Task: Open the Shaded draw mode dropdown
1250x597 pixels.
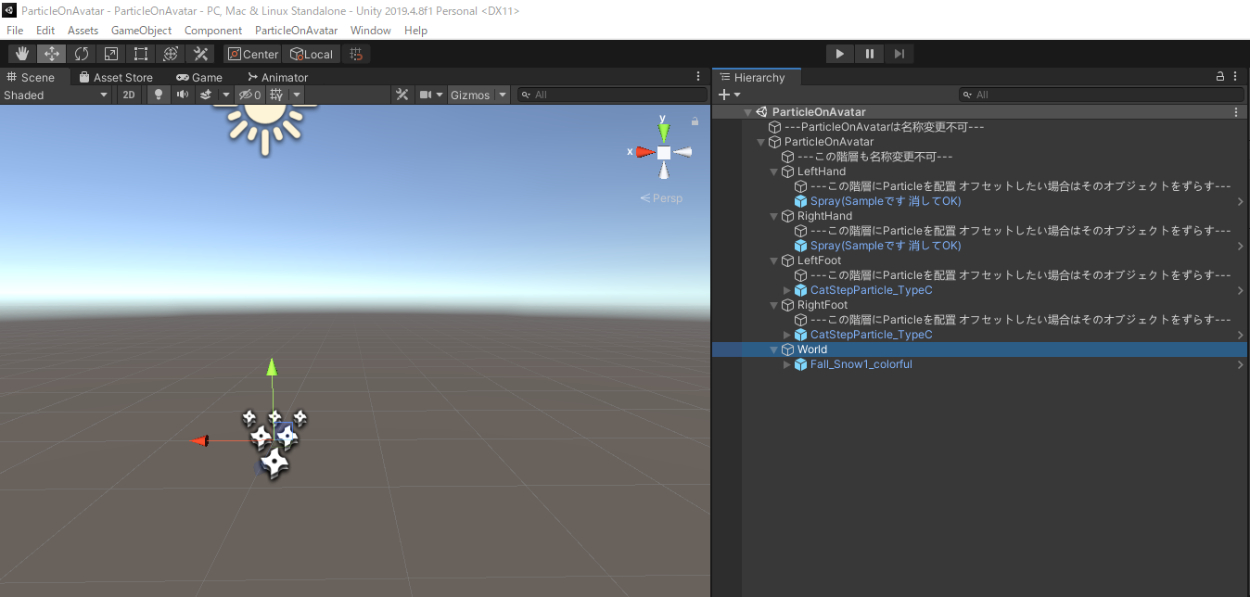Action: pyautogui.click(x=56, y=95)
